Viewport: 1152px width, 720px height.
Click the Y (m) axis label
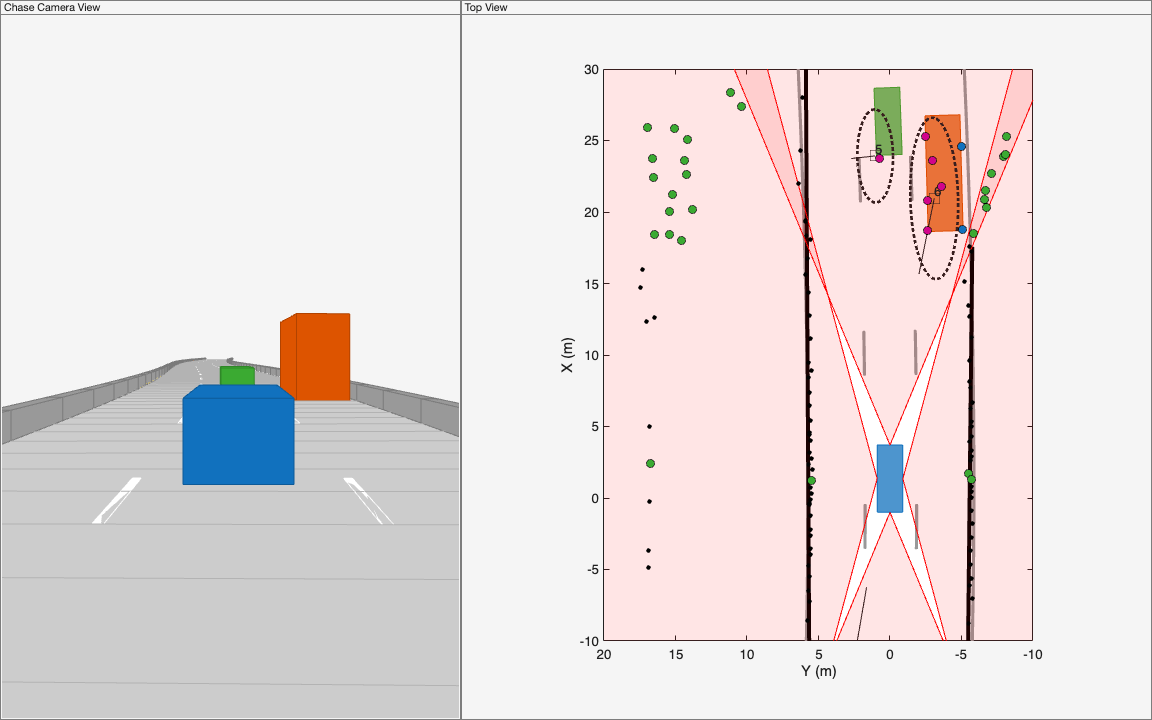coord(818,671)
